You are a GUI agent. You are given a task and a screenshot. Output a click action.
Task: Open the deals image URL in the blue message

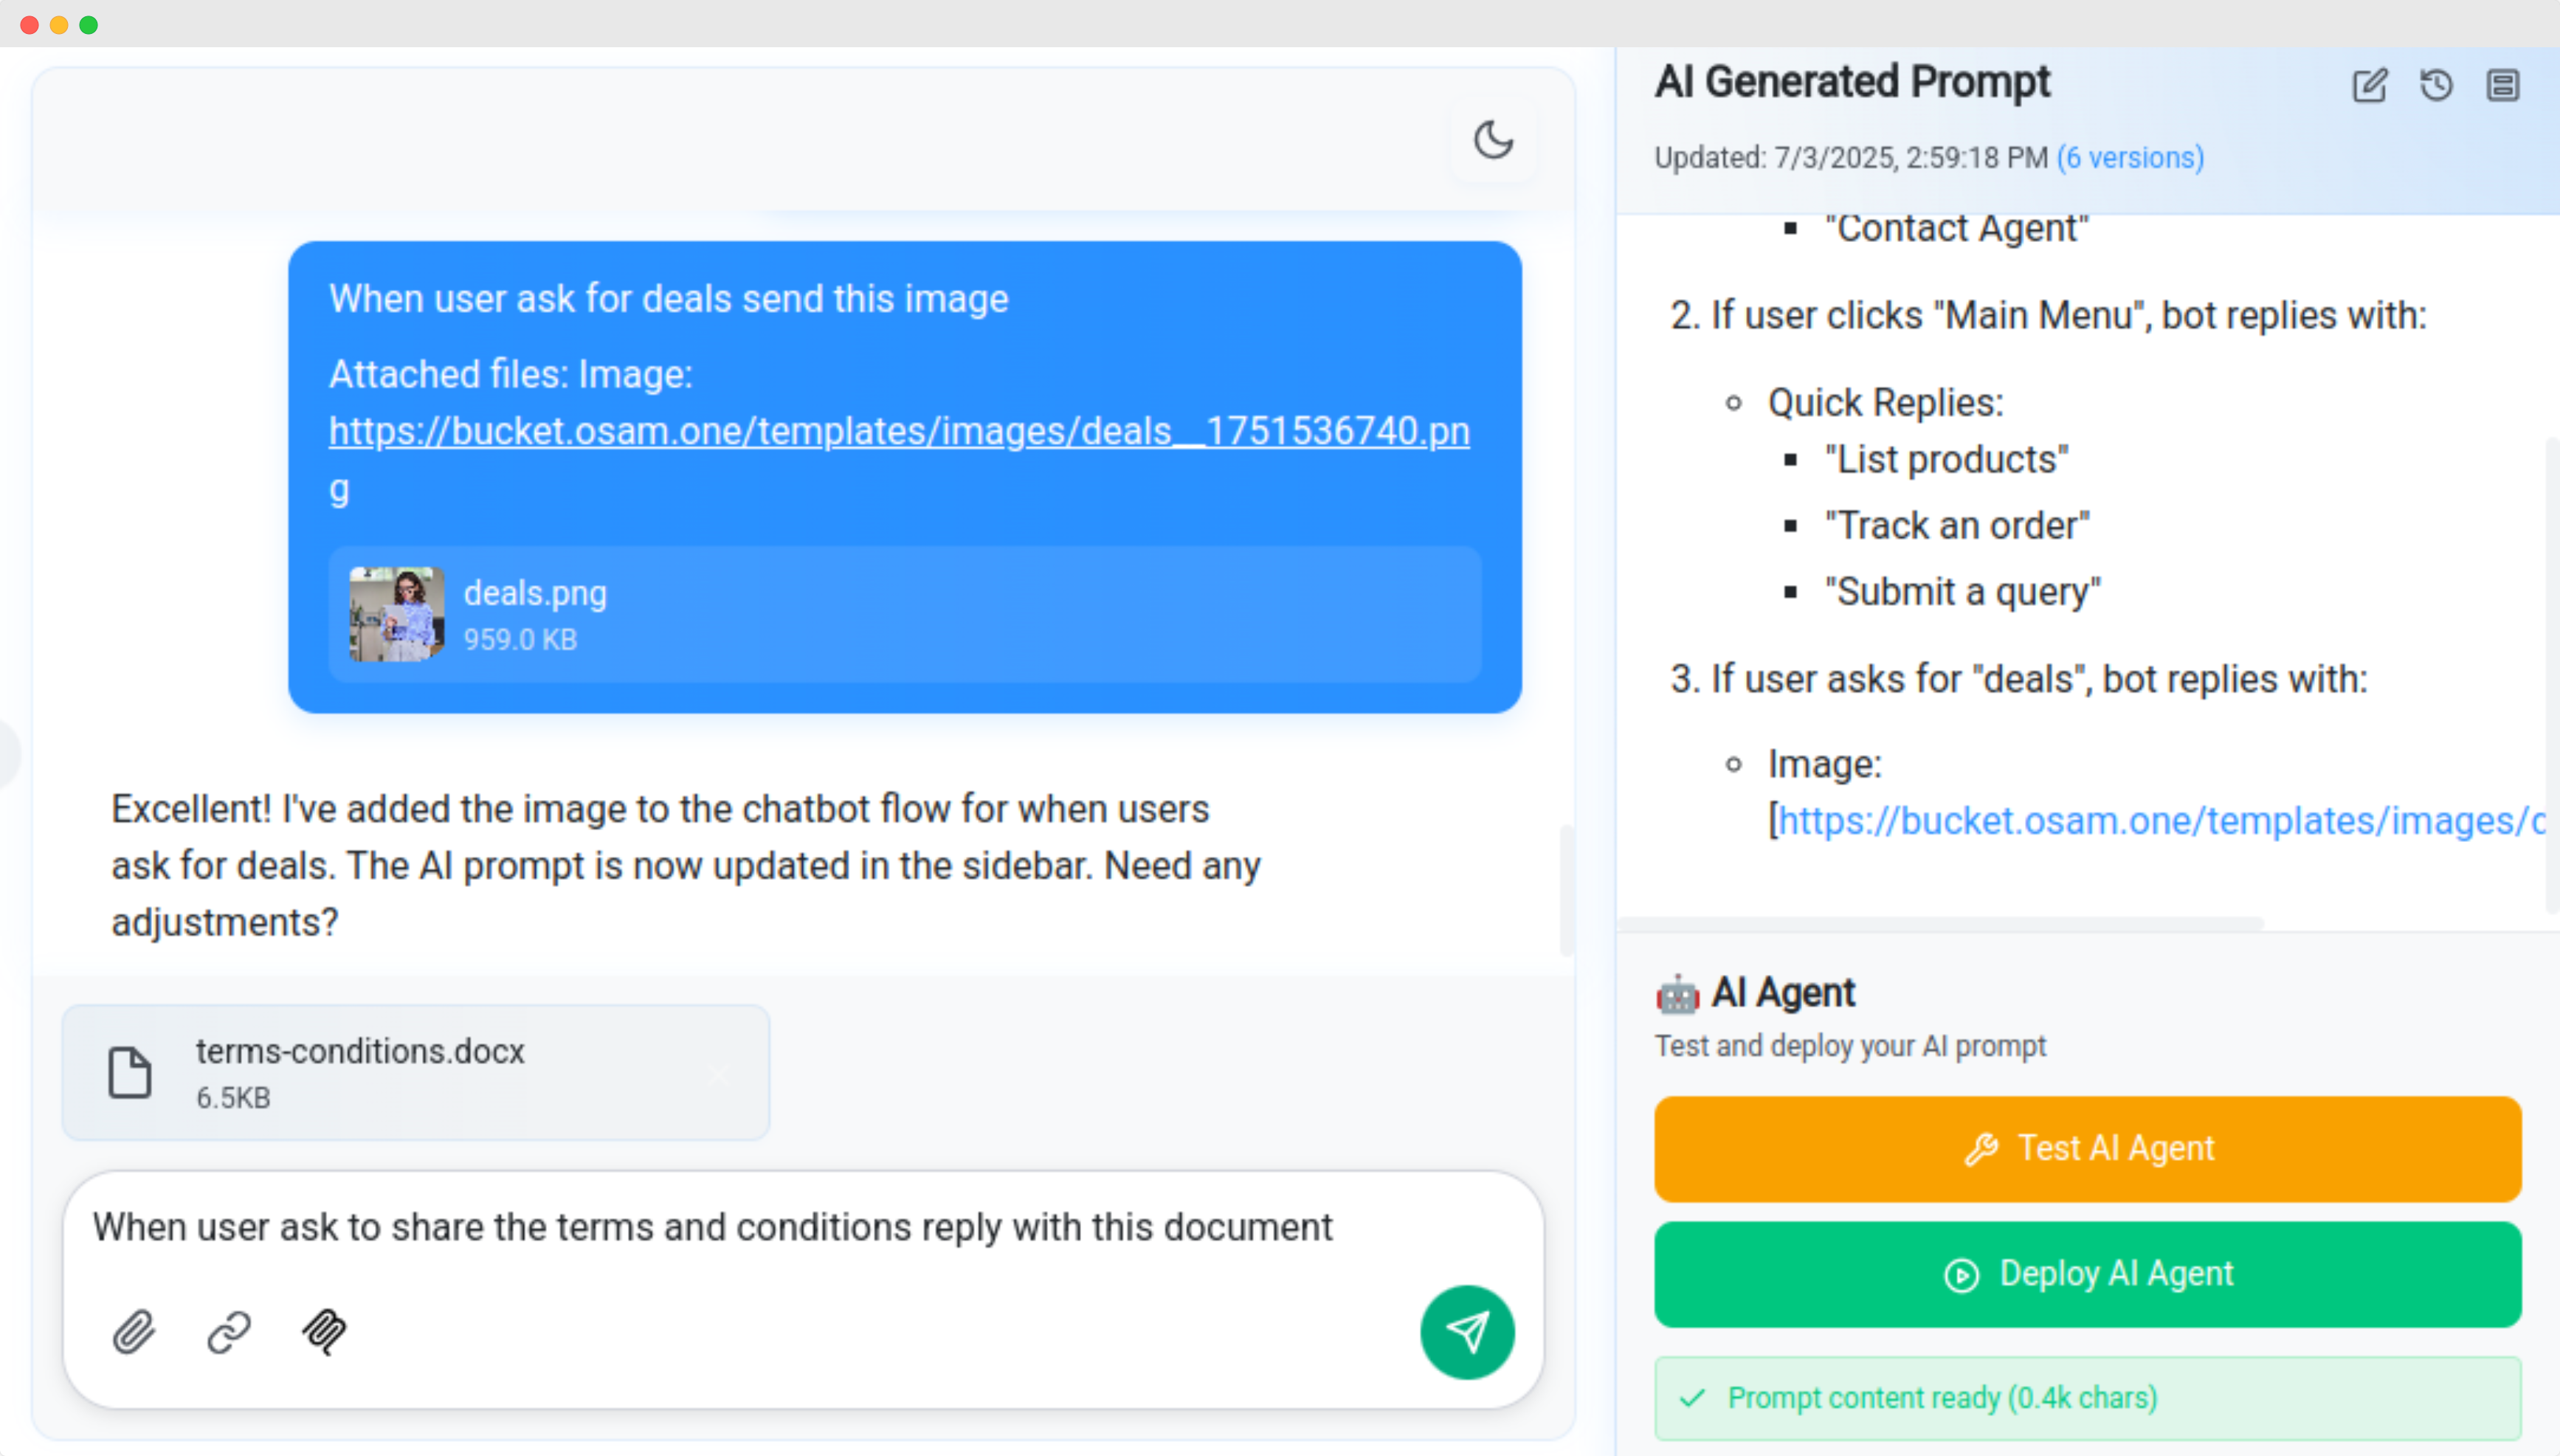pyautogui.click(x=899, y=458)
